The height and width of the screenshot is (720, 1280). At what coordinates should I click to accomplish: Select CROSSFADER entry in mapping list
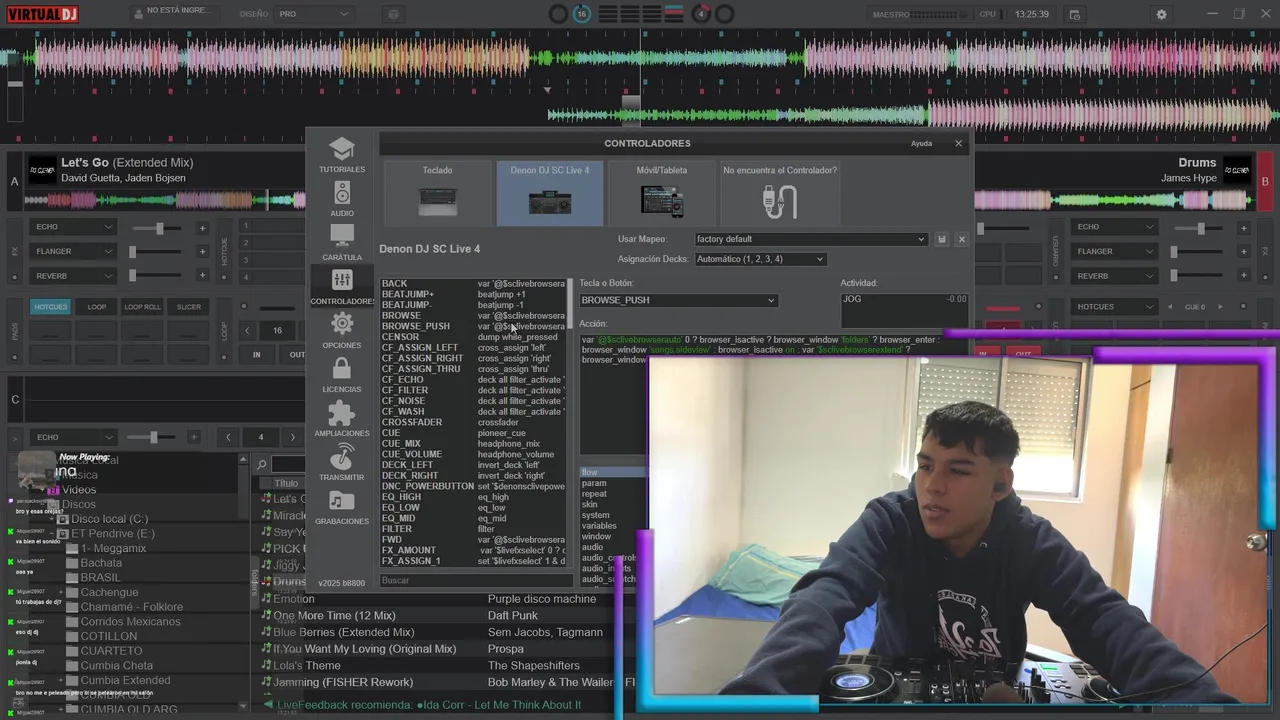pyautogui.click(x=473, y=422)
